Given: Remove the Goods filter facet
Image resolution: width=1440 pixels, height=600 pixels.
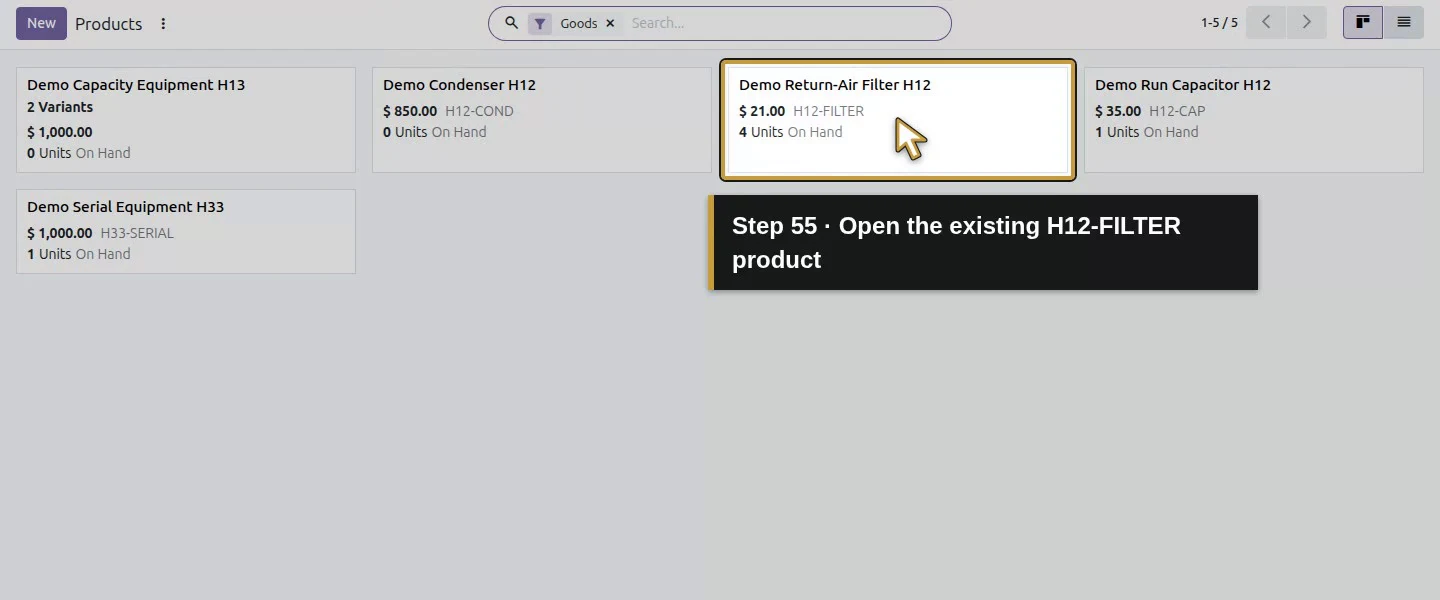Looking at the screenshot, I should (610, 23).
